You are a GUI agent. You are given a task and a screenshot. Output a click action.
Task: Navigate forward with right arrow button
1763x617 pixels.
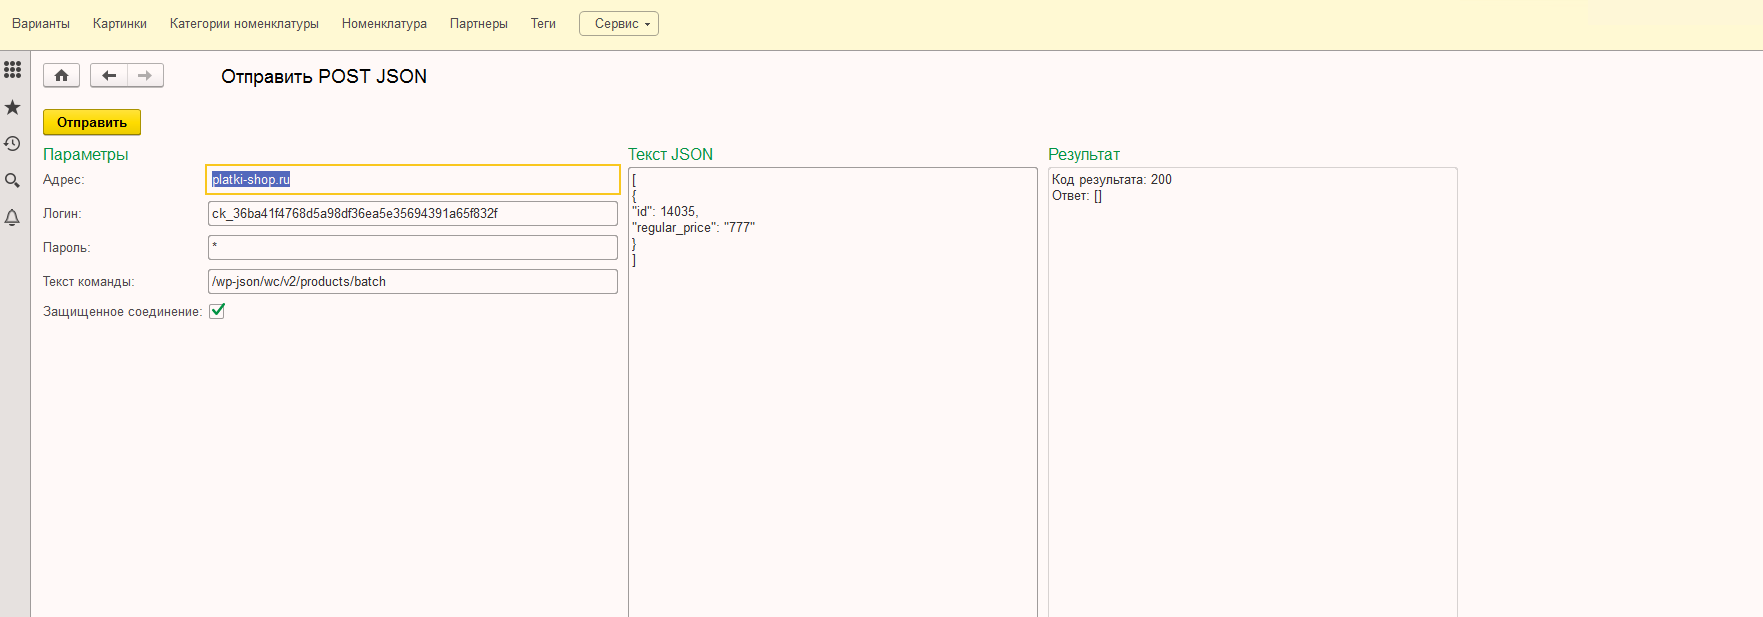145,75
